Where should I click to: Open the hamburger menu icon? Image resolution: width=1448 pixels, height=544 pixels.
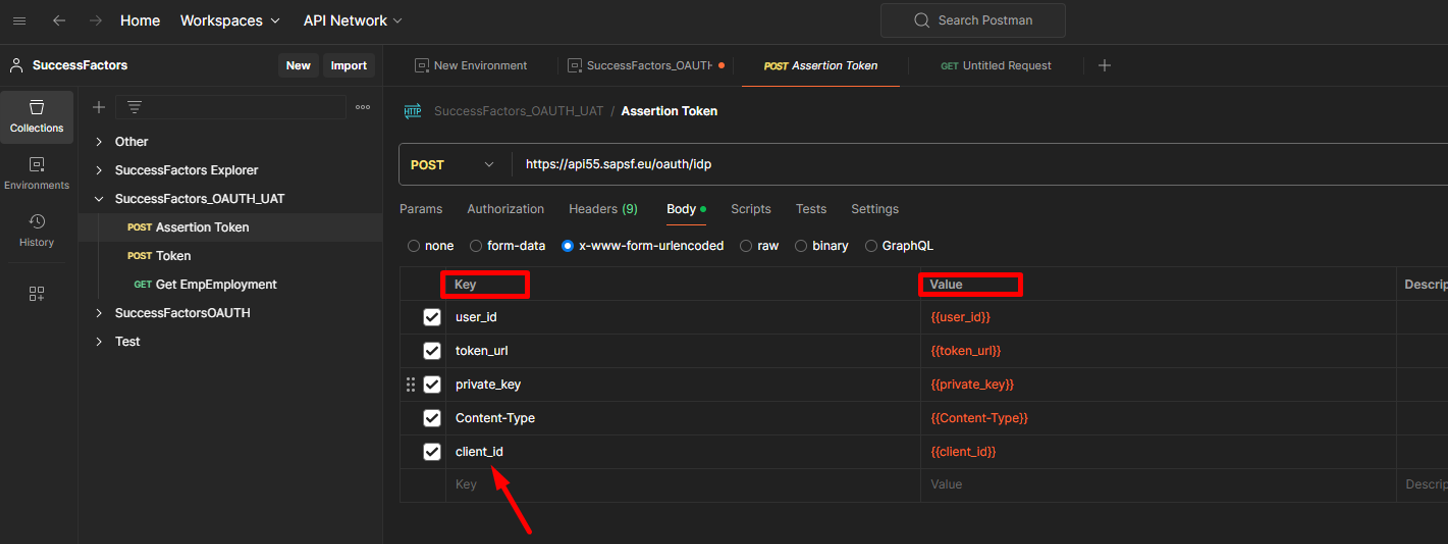(19, 21)
